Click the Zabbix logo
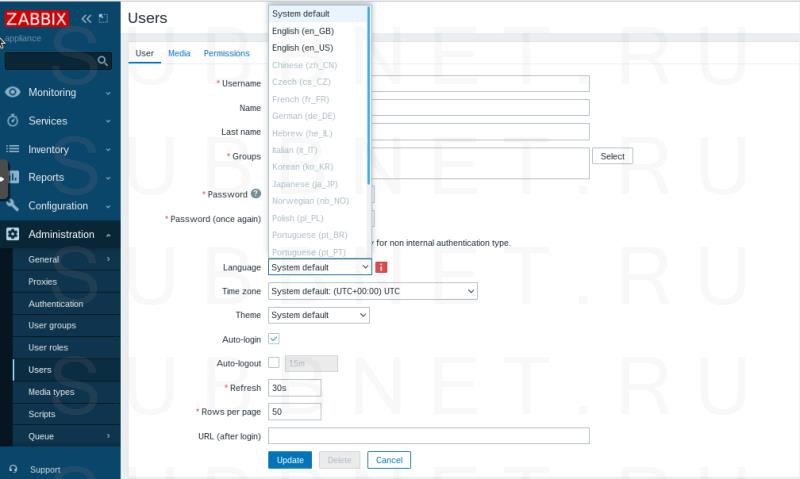This screenshot has width=800, height=479. (38, 19)
